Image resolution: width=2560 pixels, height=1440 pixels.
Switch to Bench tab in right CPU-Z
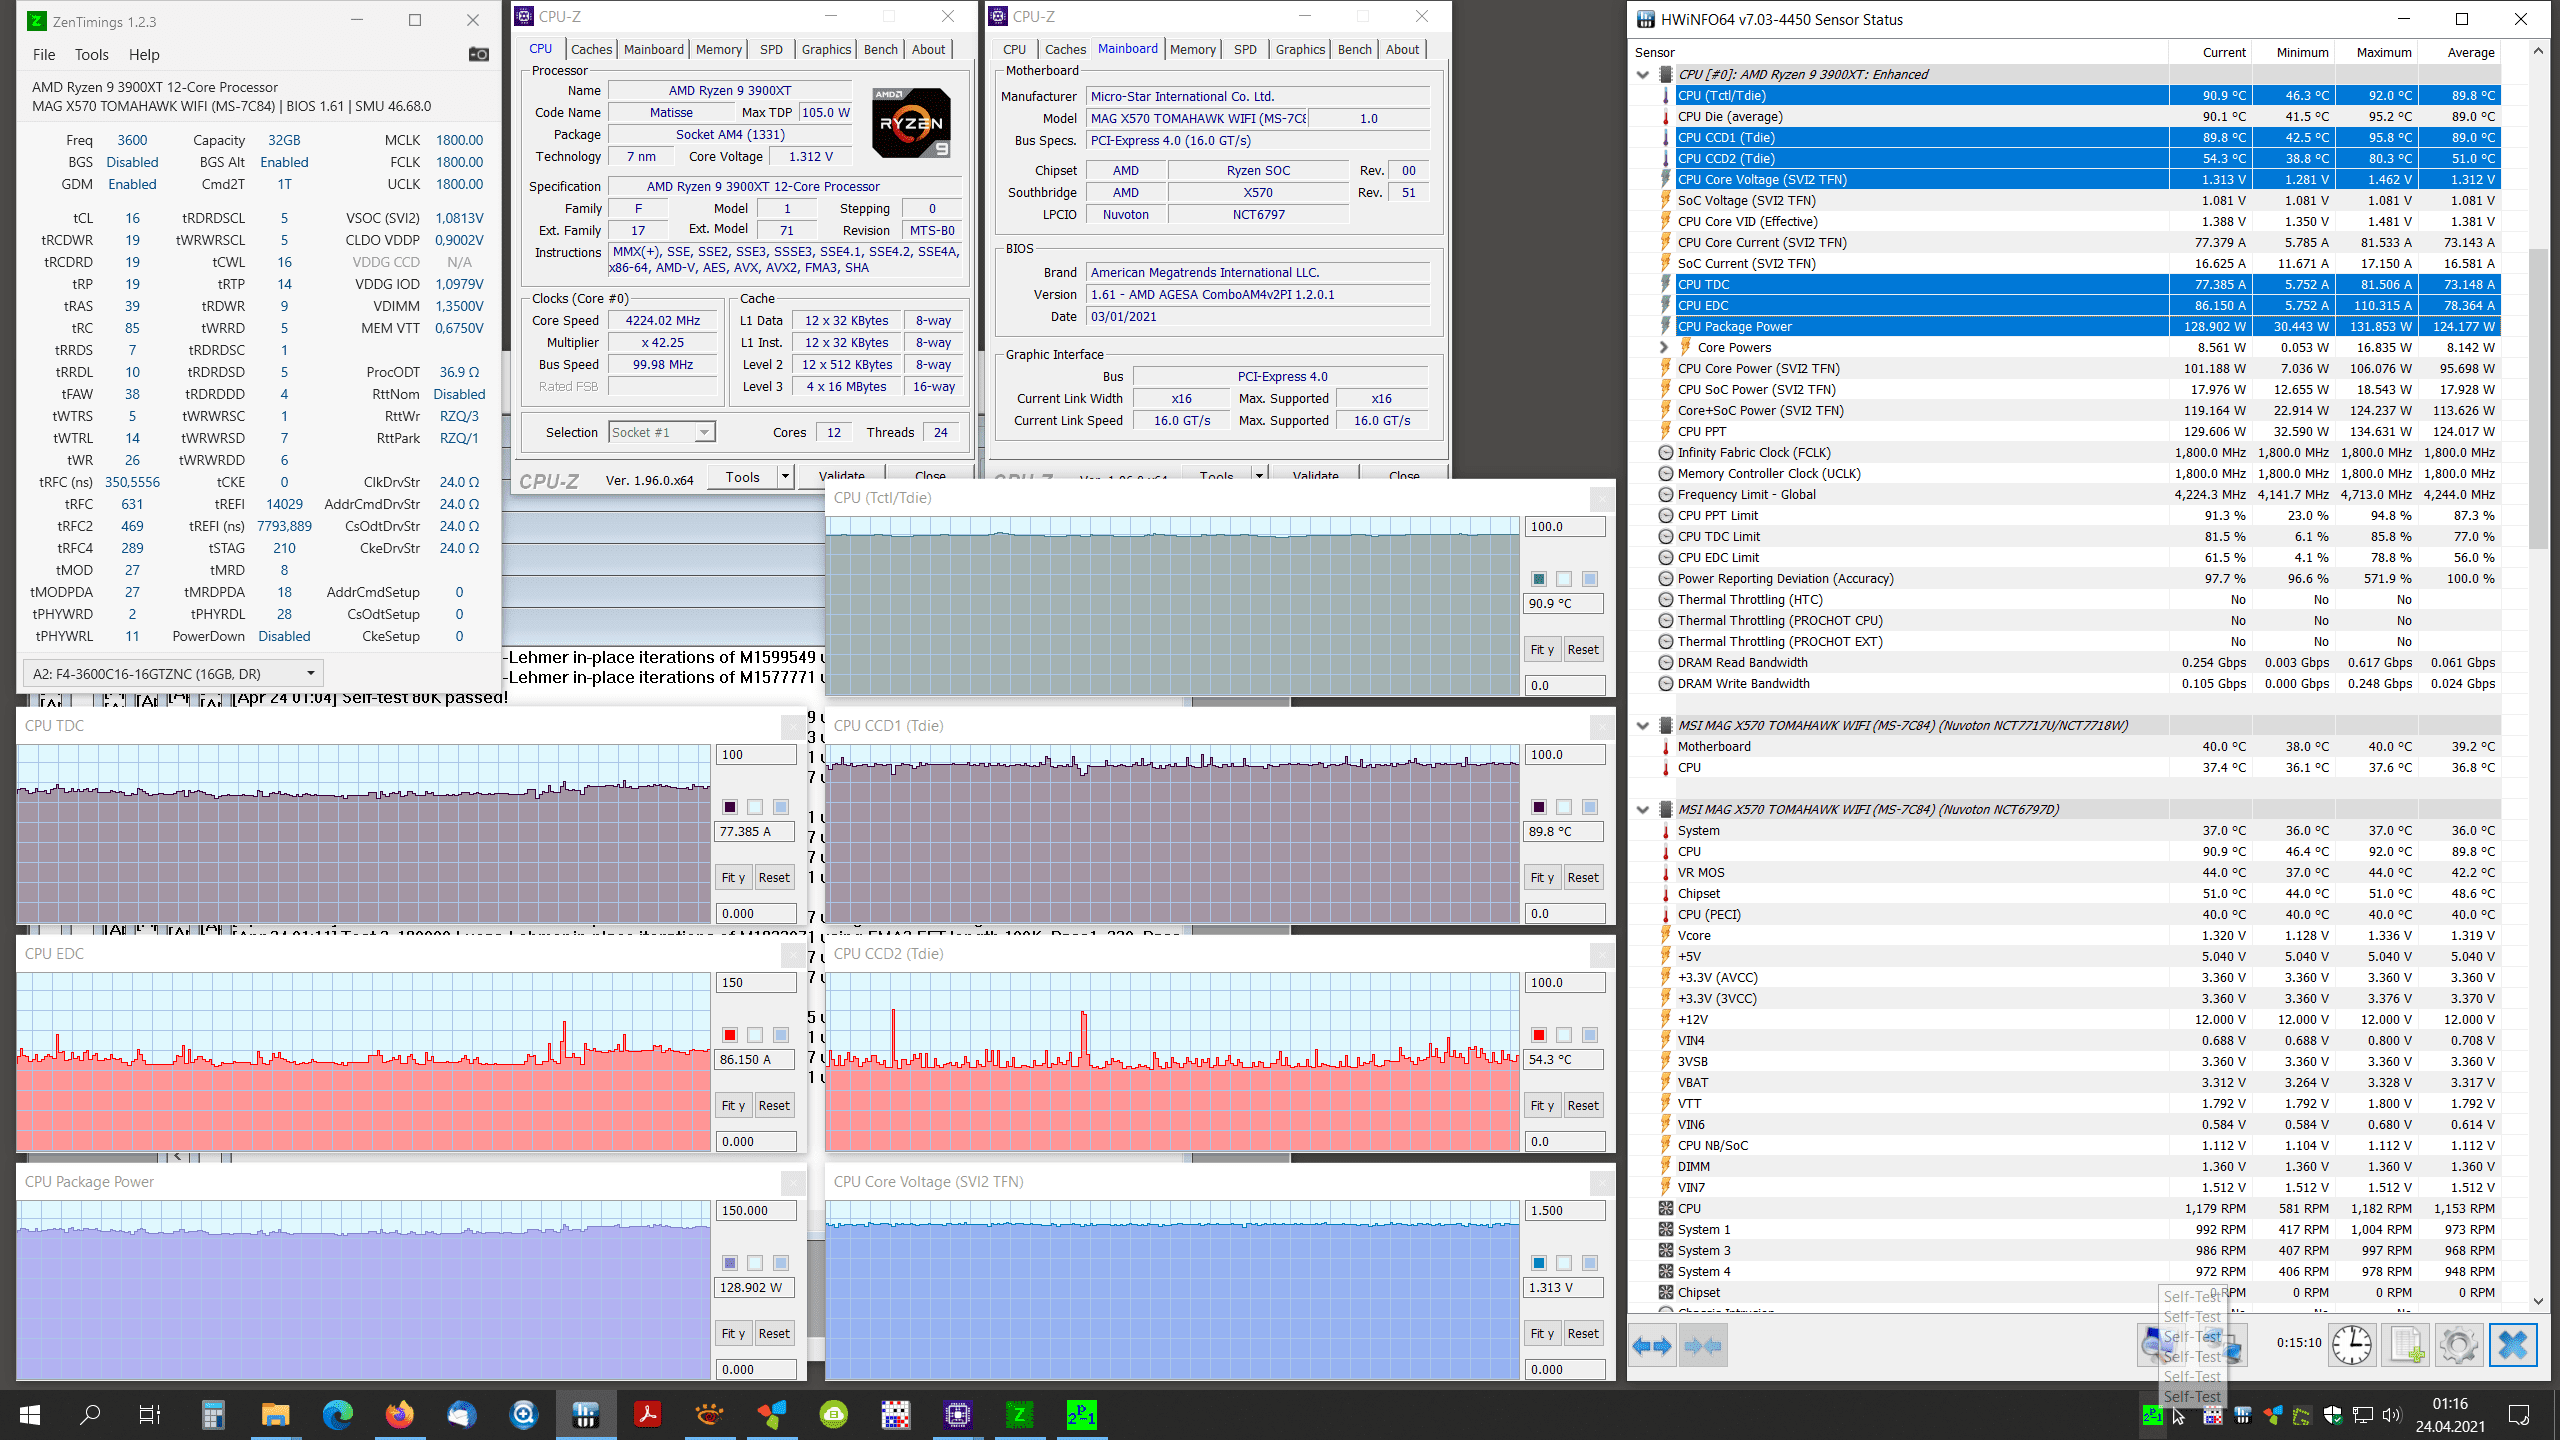pos(1355,49)
